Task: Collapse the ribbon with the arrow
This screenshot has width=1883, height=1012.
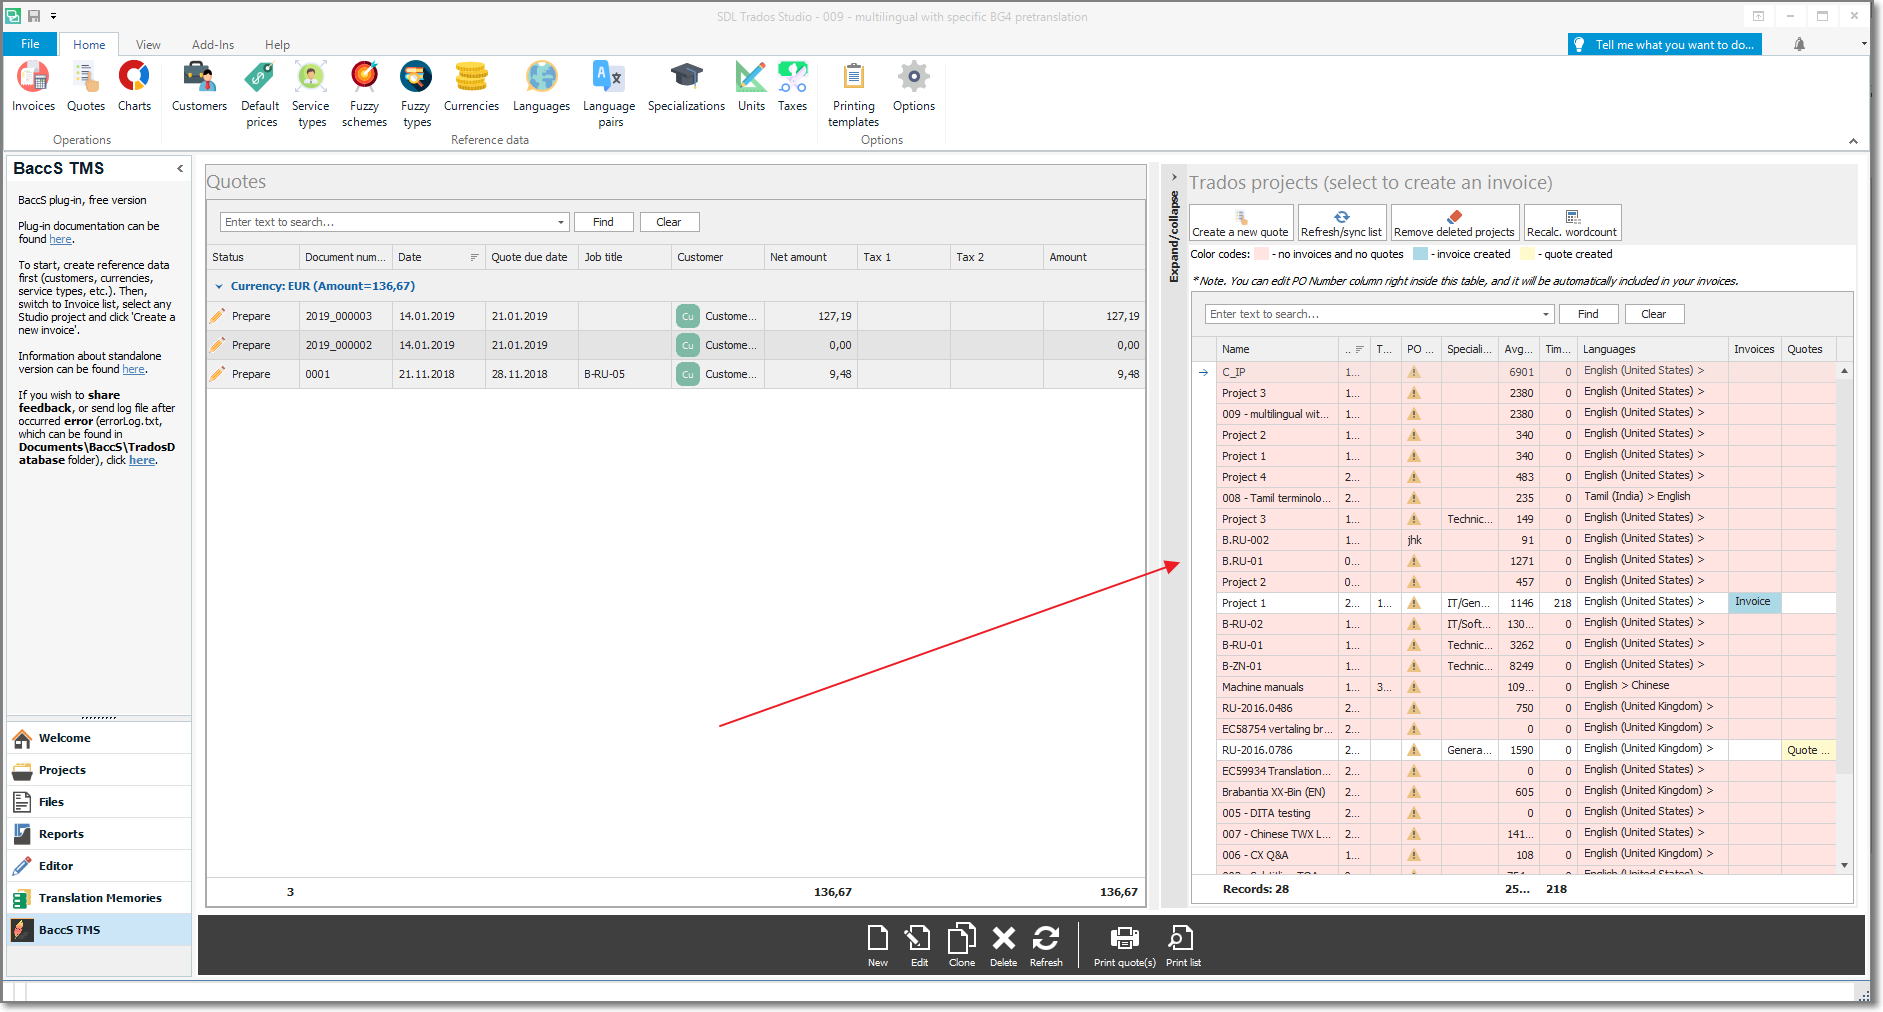Action: pyautogui.click(x=1853, y=141)
